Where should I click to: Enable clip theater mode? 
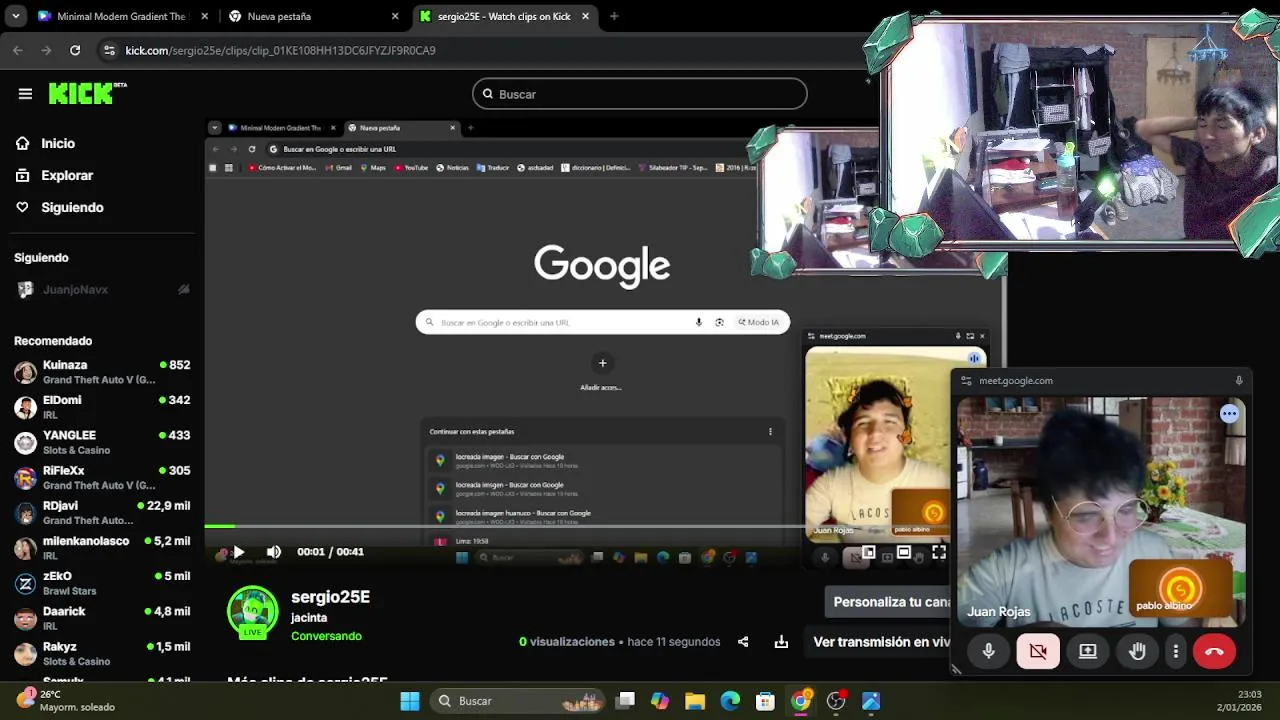(904, 552)
